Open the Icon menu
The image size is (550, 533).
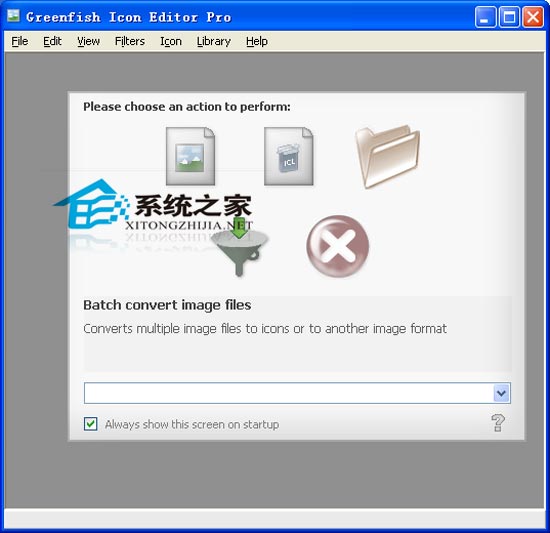tap(171, 41)
